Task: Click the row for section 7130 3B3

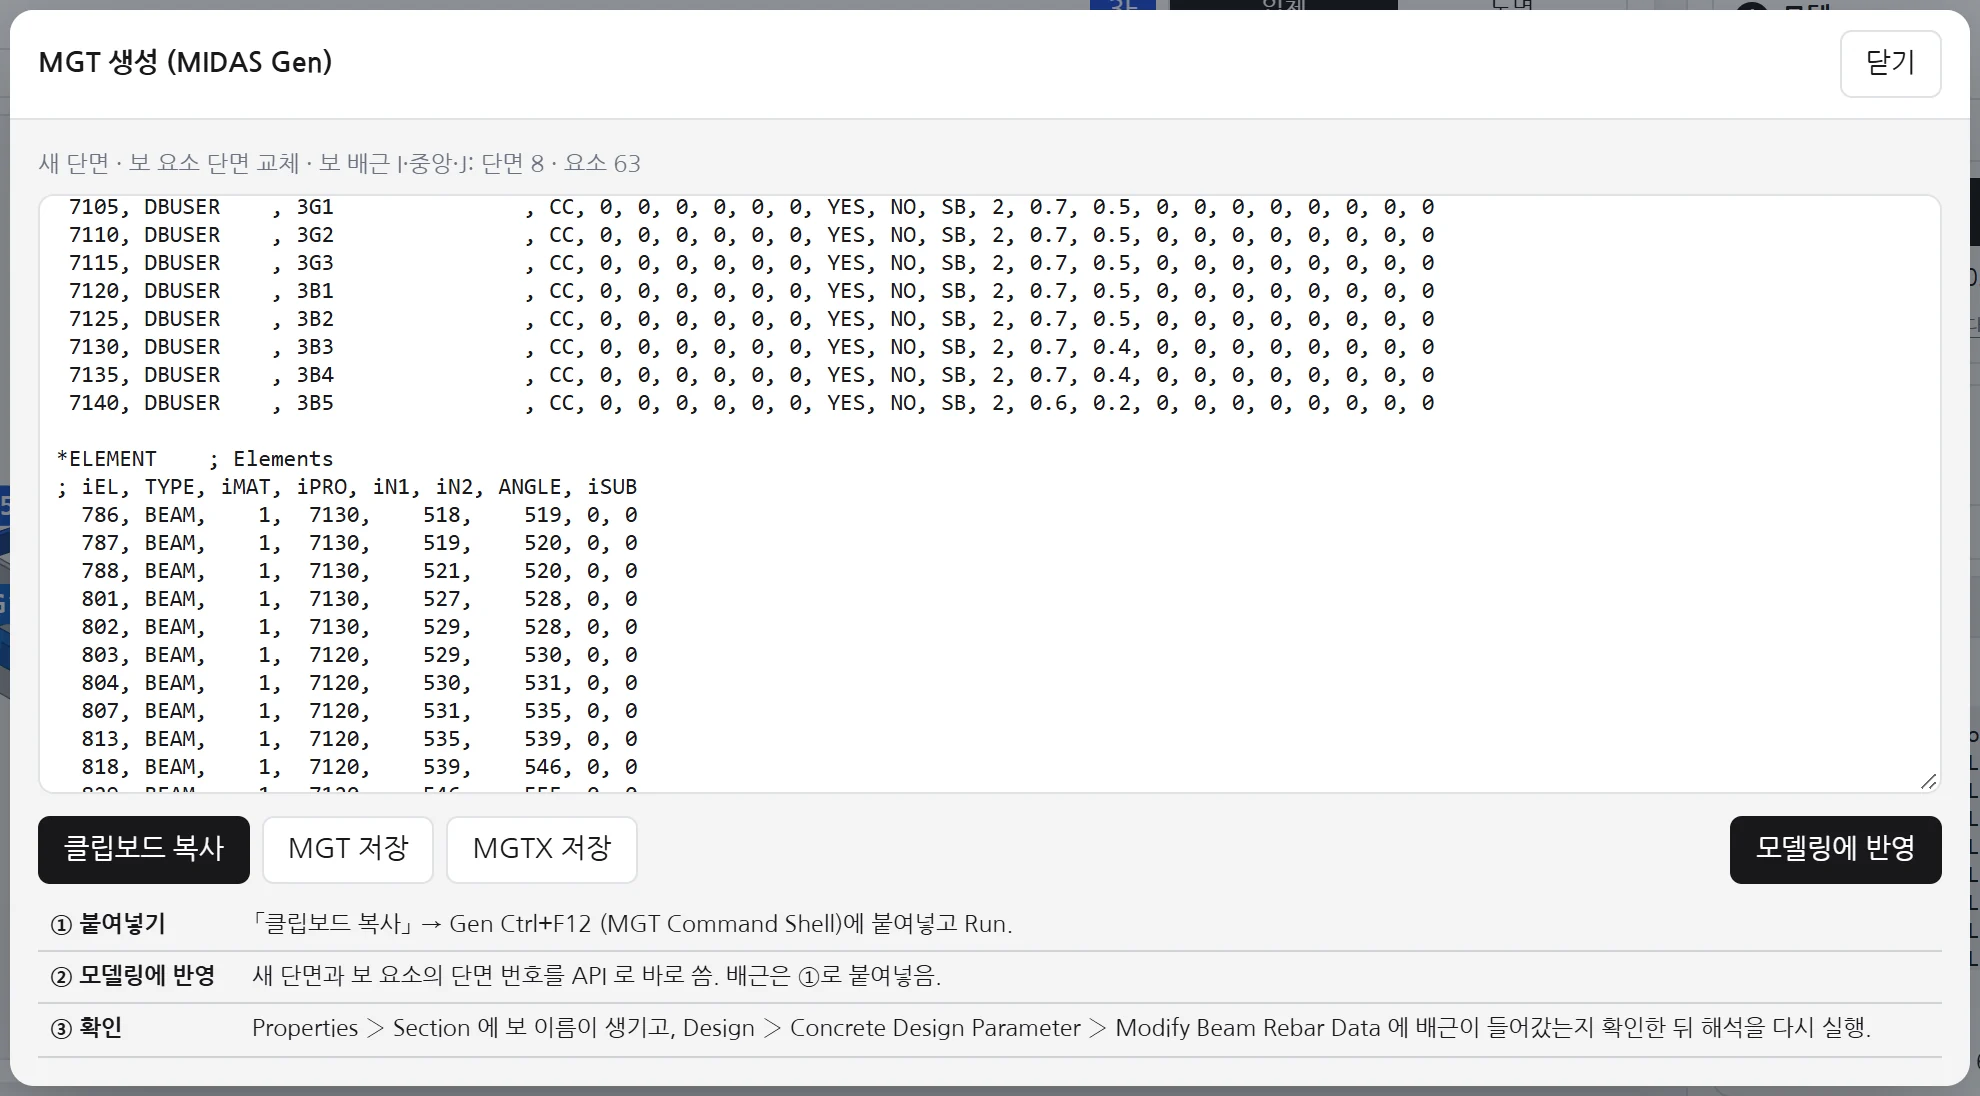Action: pyautogui.click(x=751, y=347)
